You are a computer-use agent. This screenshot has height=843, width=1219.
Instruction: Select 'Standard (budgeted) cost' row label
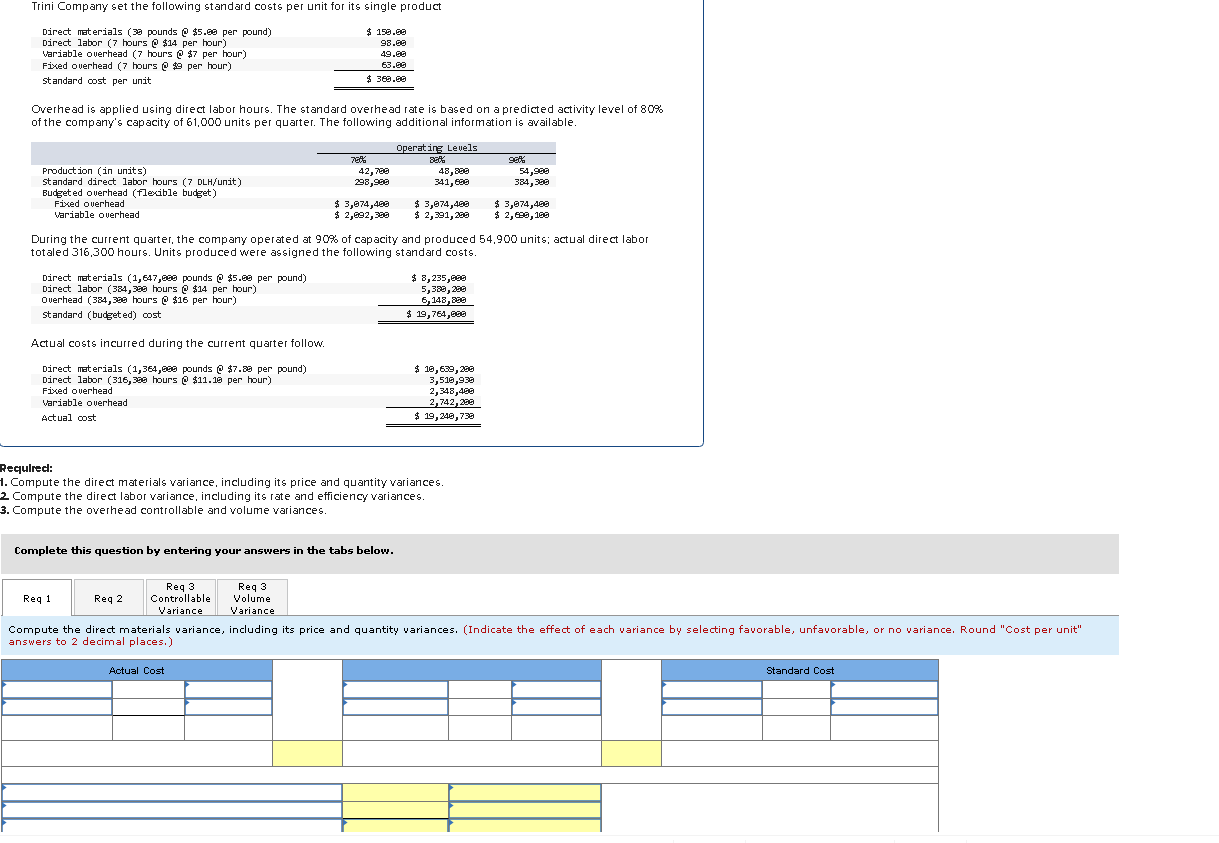coord(101,315)
